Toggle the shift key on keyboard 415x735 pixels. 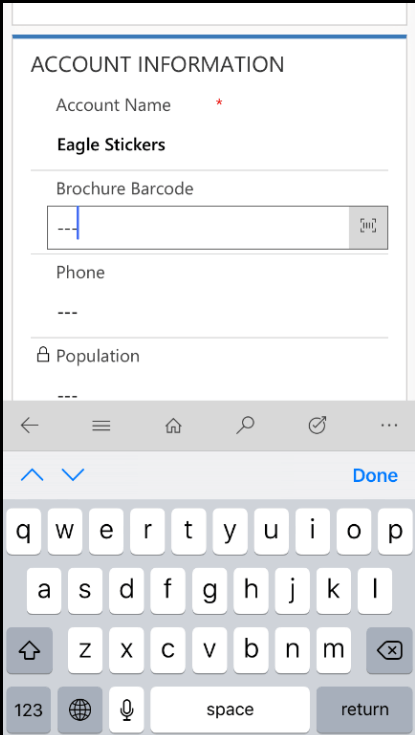[29, 650]
